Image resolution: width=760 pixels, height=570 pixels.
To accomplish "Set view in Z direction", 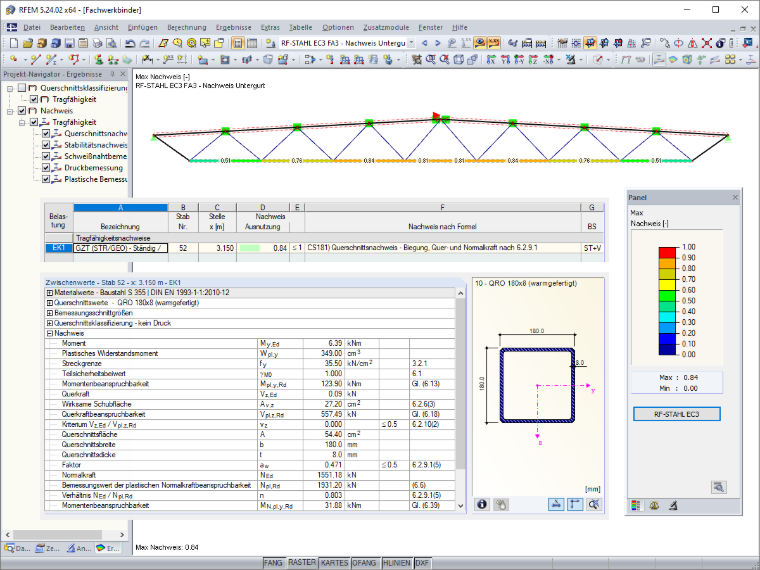I will point(533,59).
